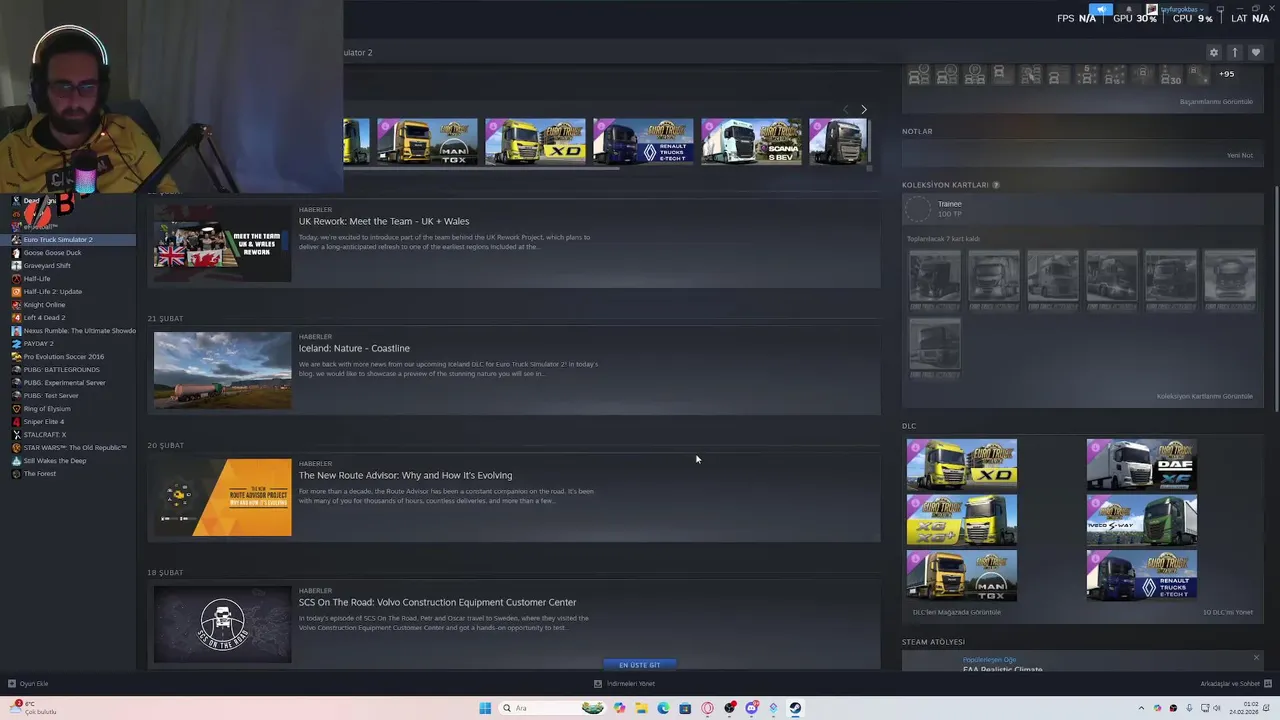Select PUBG: BATTLEGROUNDS in the library
Viewport: 1280px width, 720px height.
(x=61, y=370)
